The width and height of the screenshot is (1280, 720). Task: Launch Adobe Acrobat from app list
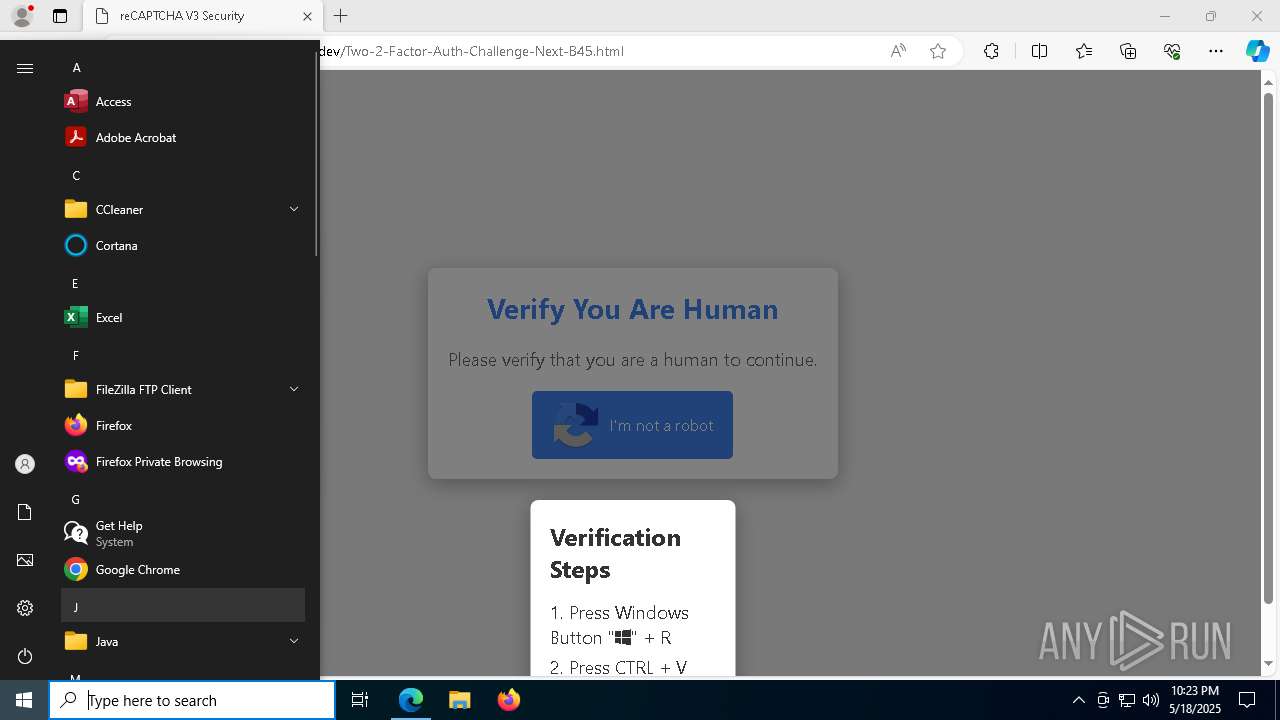coord(183,137)
